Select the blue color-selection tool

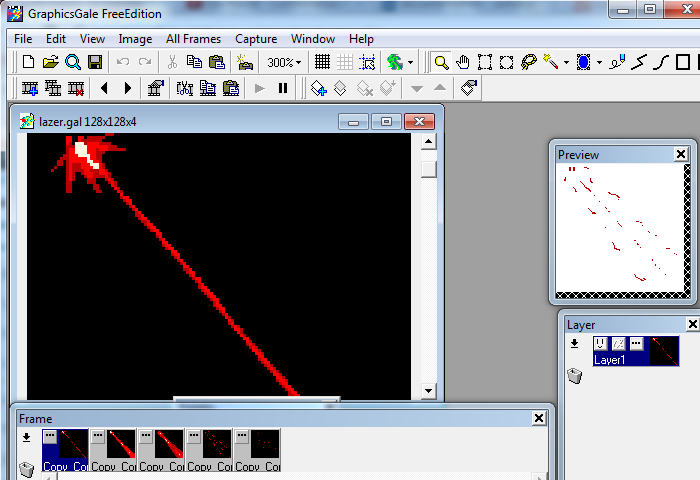pos(583,62)
